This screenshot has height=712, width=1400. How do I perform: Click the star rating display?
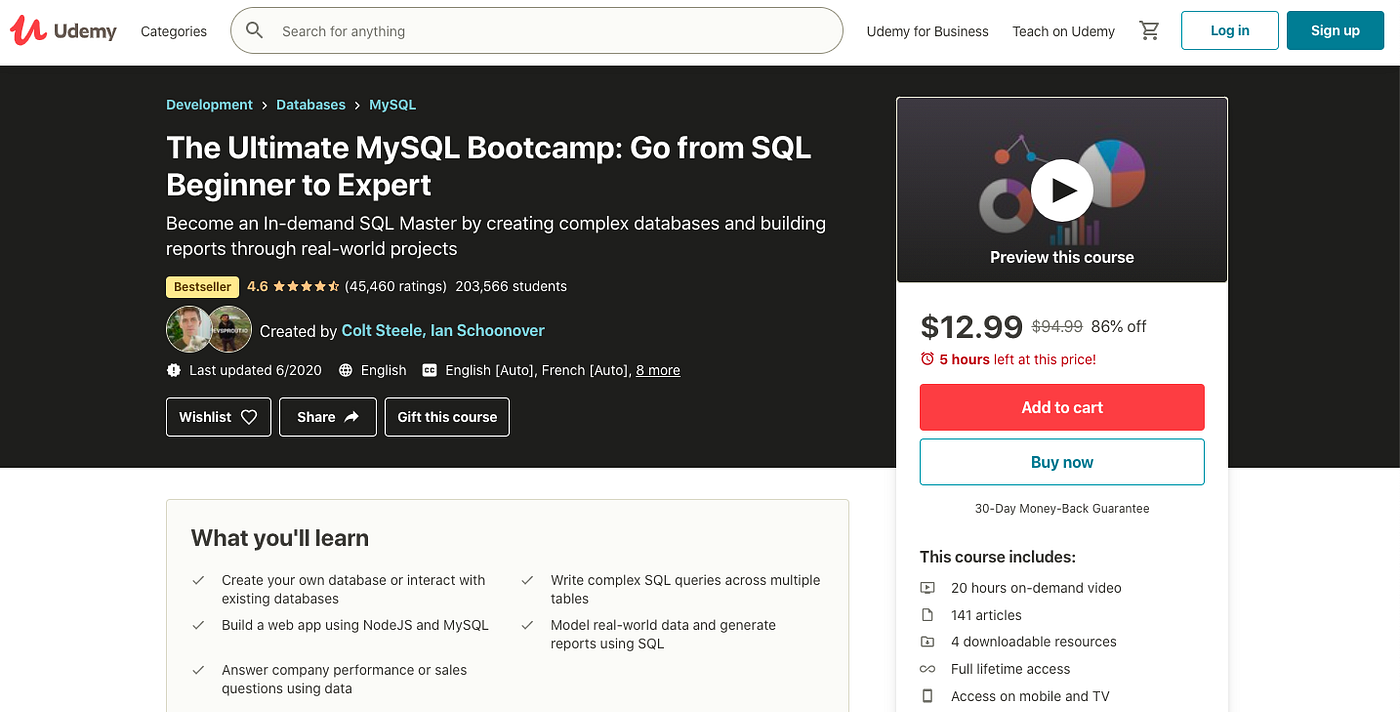[306, 286]
